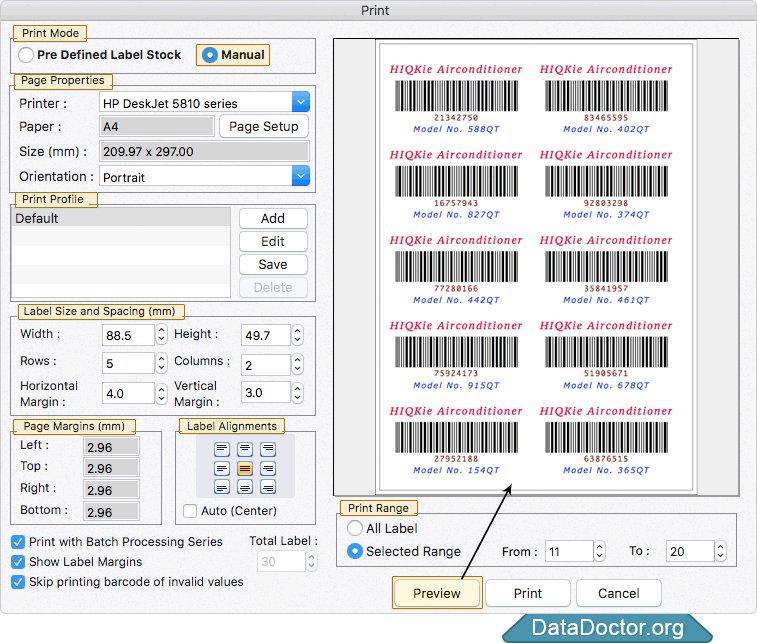Adjust the label Height stepper
The height and width of the screenshot is (643, 757).
298,334
